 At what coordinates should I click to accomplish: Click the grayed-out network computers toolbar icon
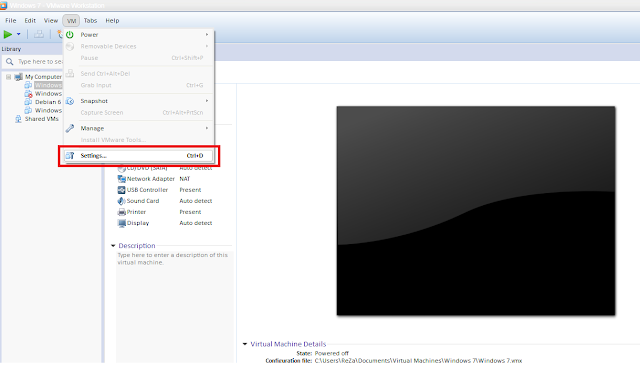pos(39,35)
